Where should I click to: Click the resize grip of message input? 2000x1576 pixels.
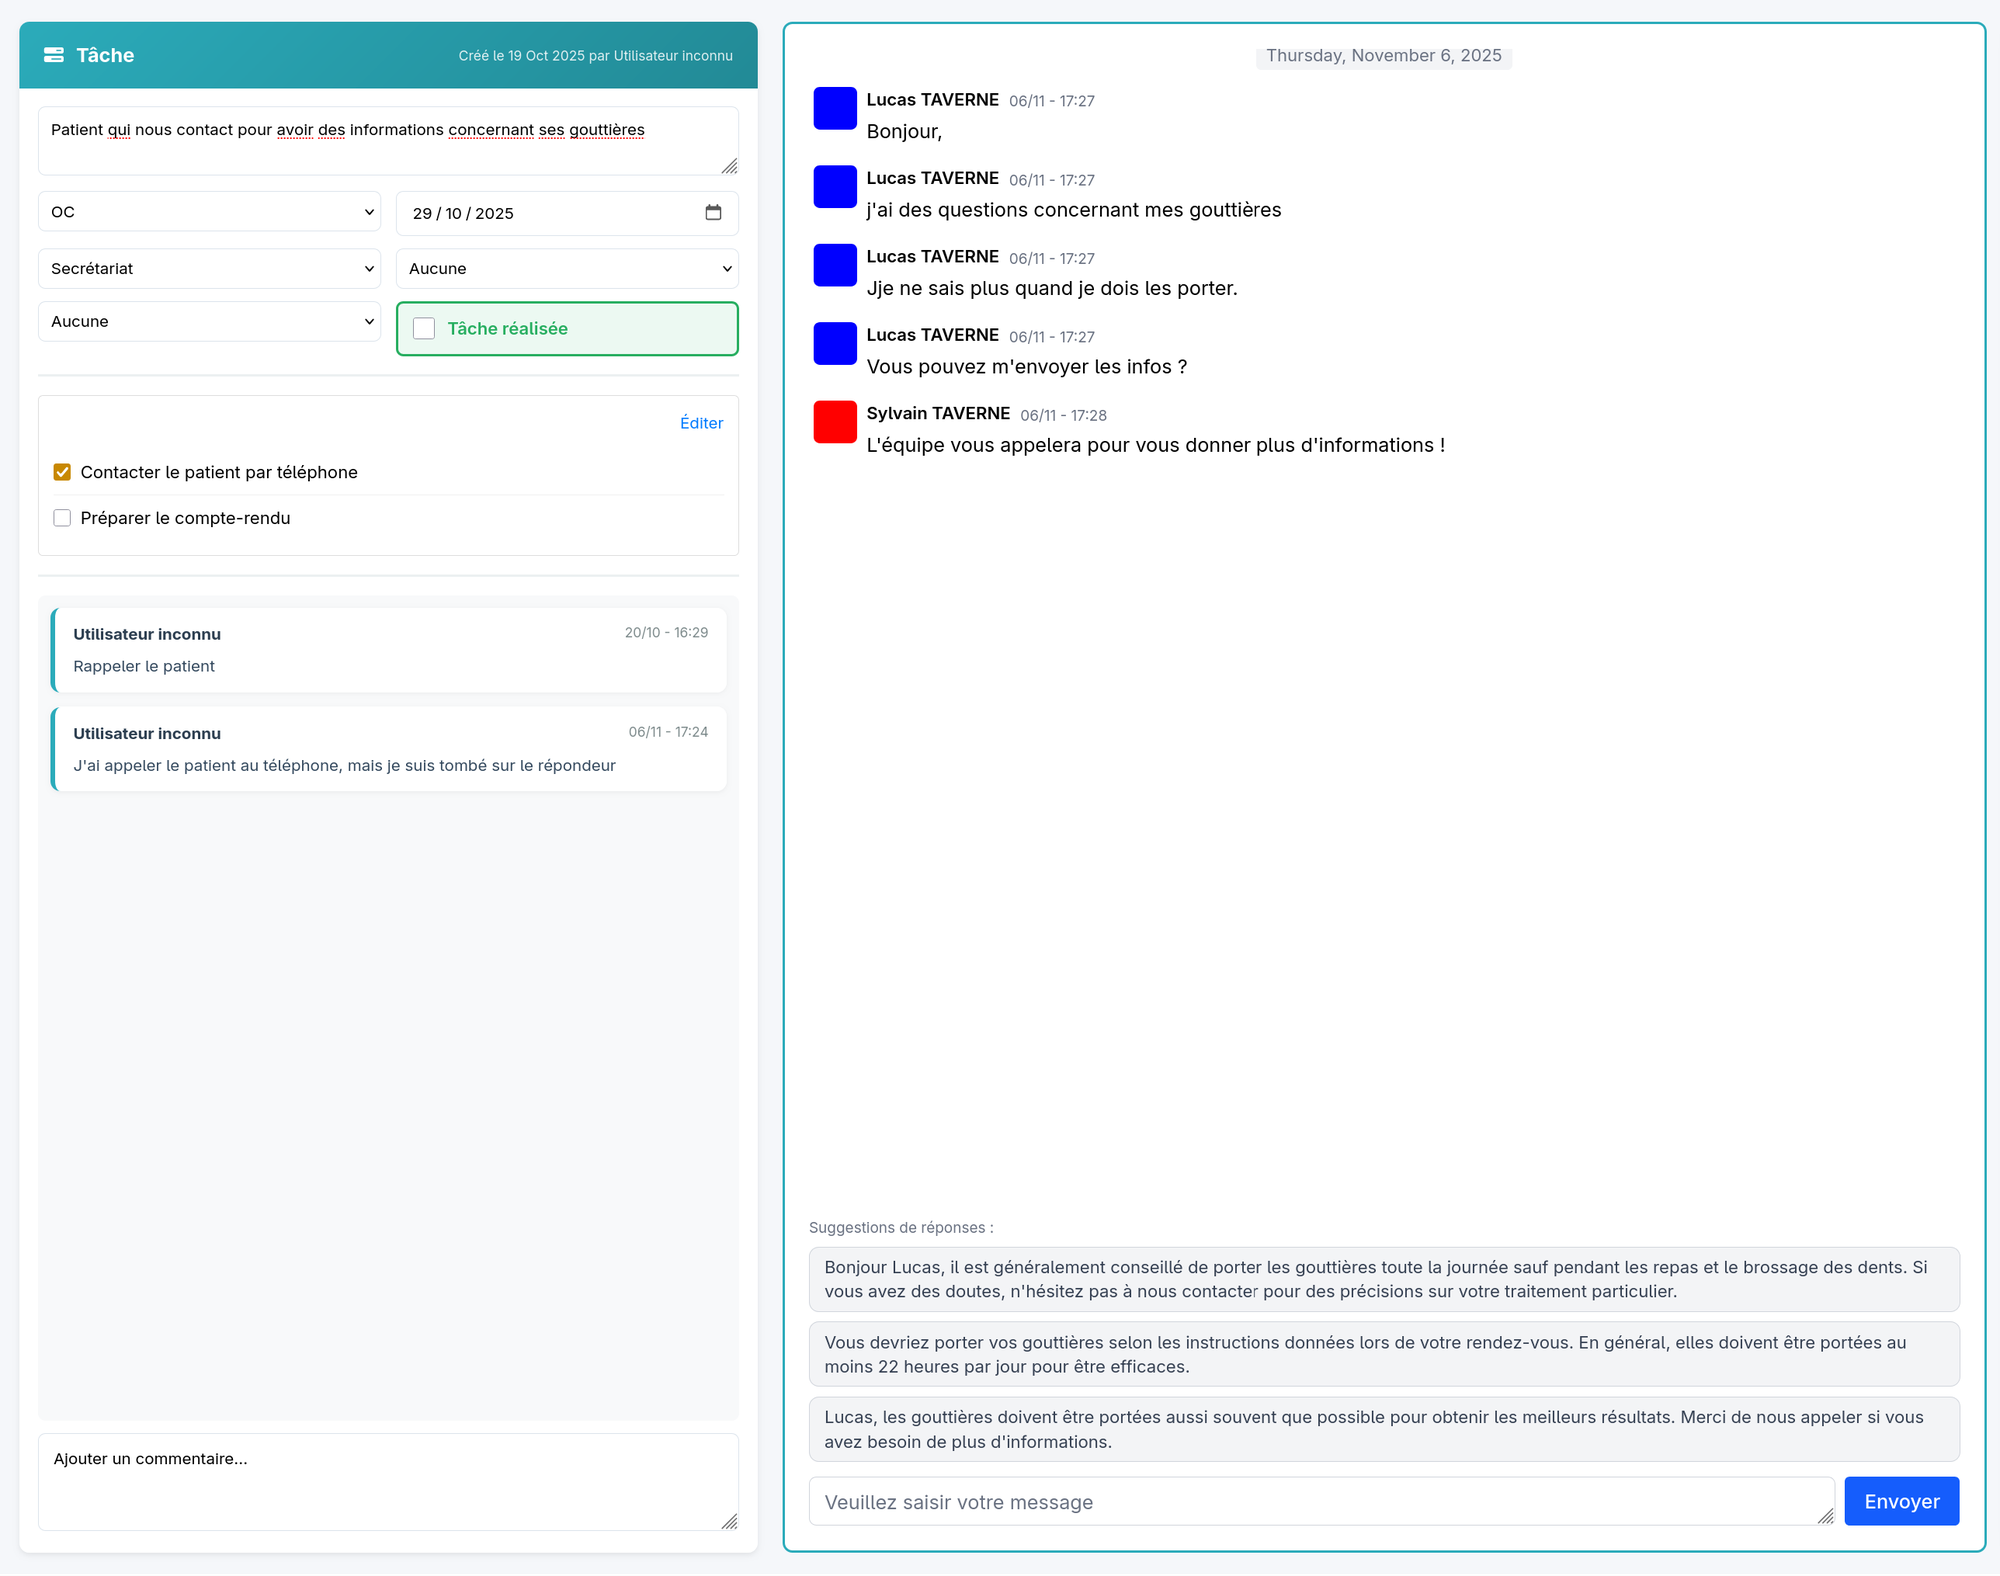pos(1825,1516)
